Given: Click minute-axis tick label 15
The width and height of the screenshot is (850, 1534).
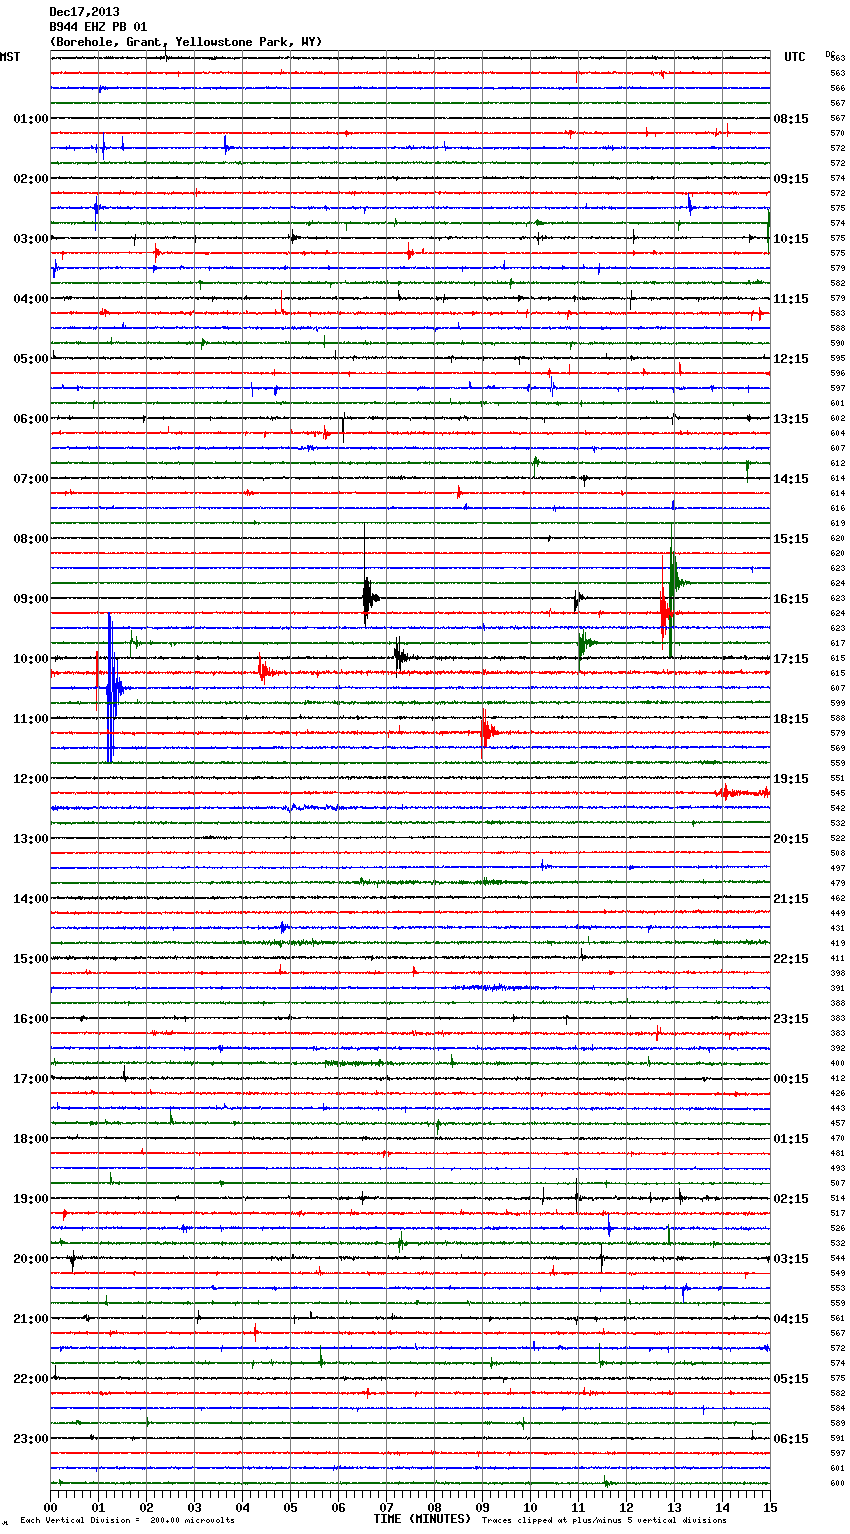Looking at the screenshot, I should pos(769,1508).
